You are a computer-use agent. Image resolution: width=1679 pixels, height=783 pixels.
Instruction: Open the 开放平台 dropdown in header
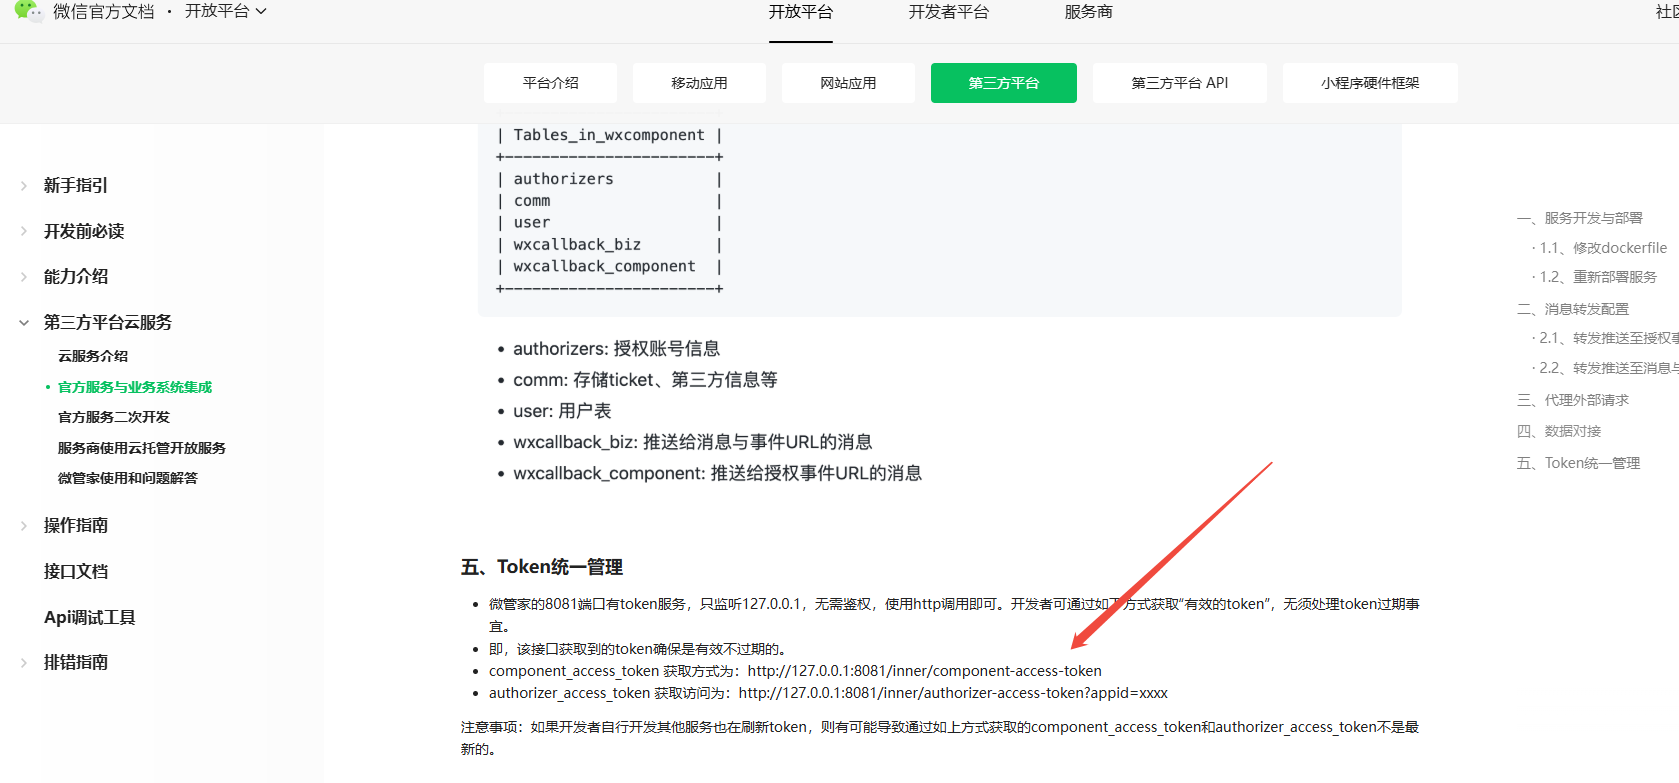click(226, 12)
